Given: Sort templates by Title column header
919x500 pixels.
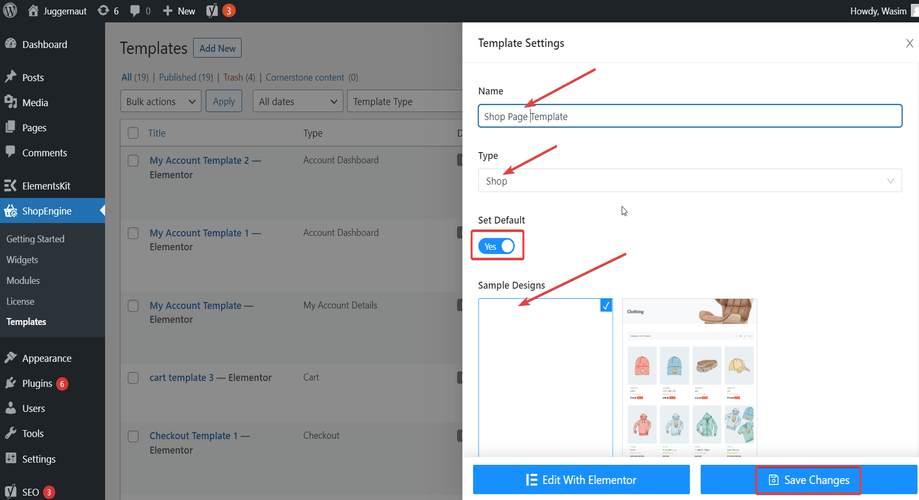Looking at the screenshot, I should pos(156,133).
